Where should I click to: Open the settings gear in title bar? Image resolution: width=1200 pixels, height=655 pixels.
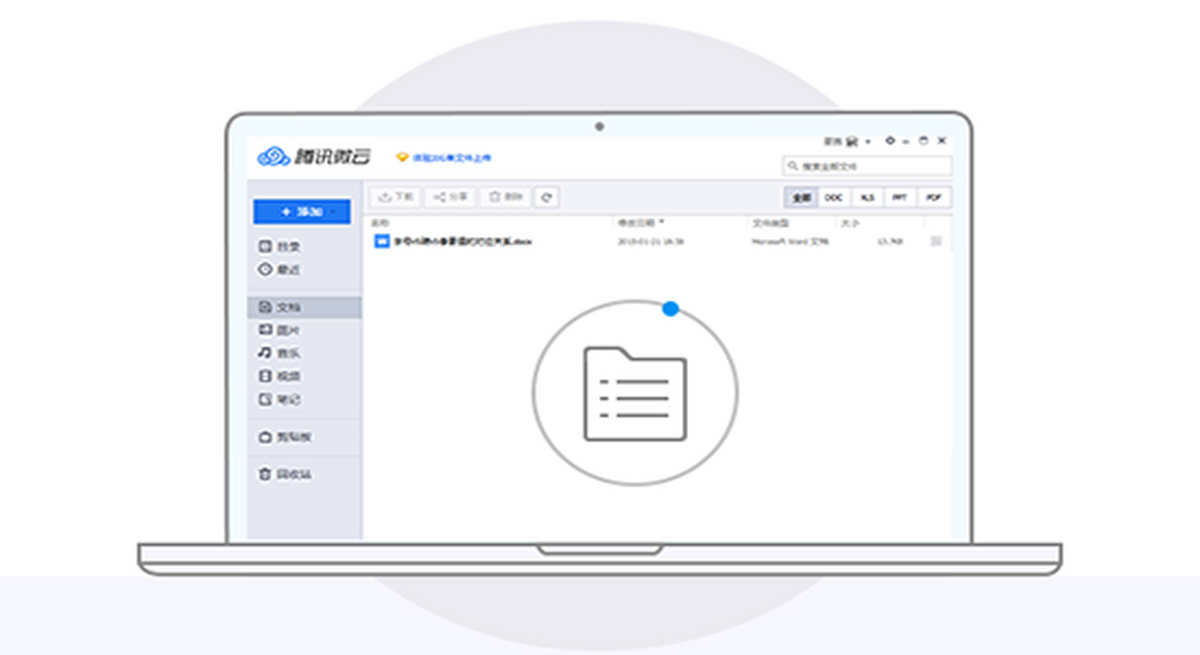coord(890,141)
